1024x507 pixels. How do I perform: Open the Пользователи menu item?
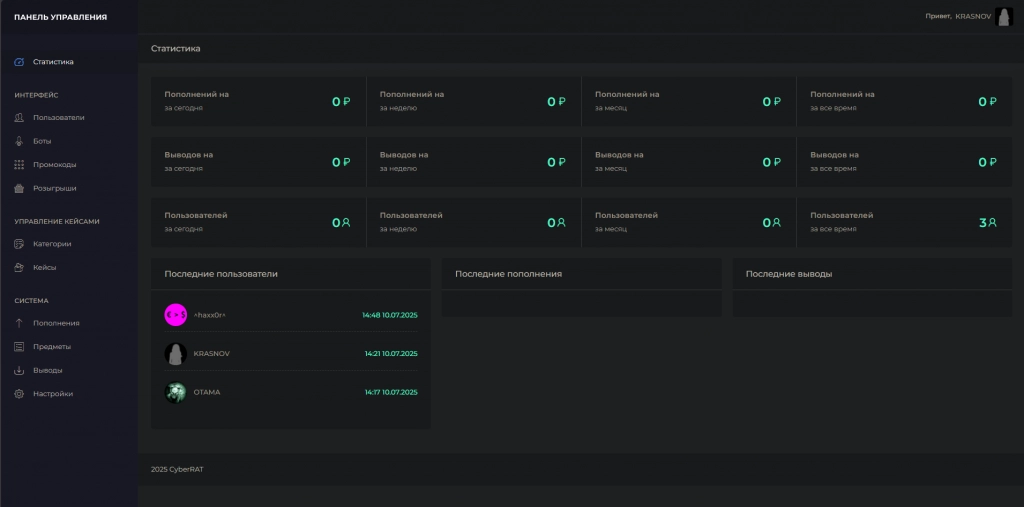(x=58, y=118)
